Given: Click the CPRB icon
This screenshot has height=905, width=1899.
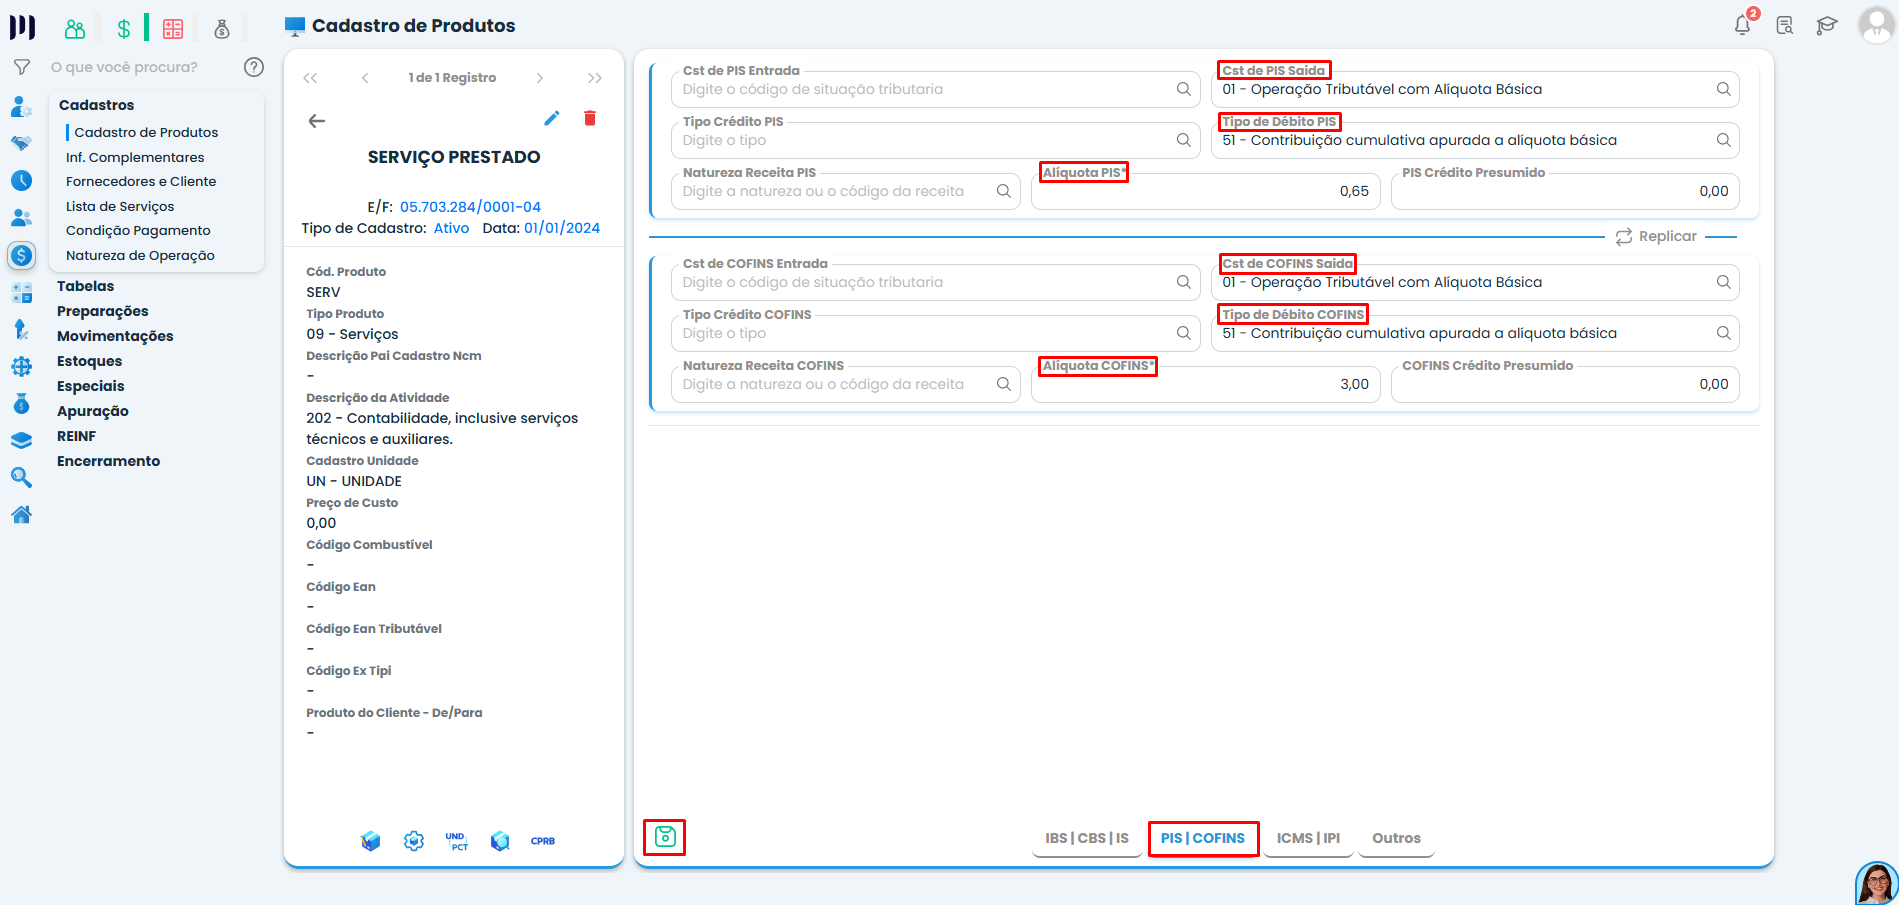Looking at the screenshot, I should tap(543, 841).
